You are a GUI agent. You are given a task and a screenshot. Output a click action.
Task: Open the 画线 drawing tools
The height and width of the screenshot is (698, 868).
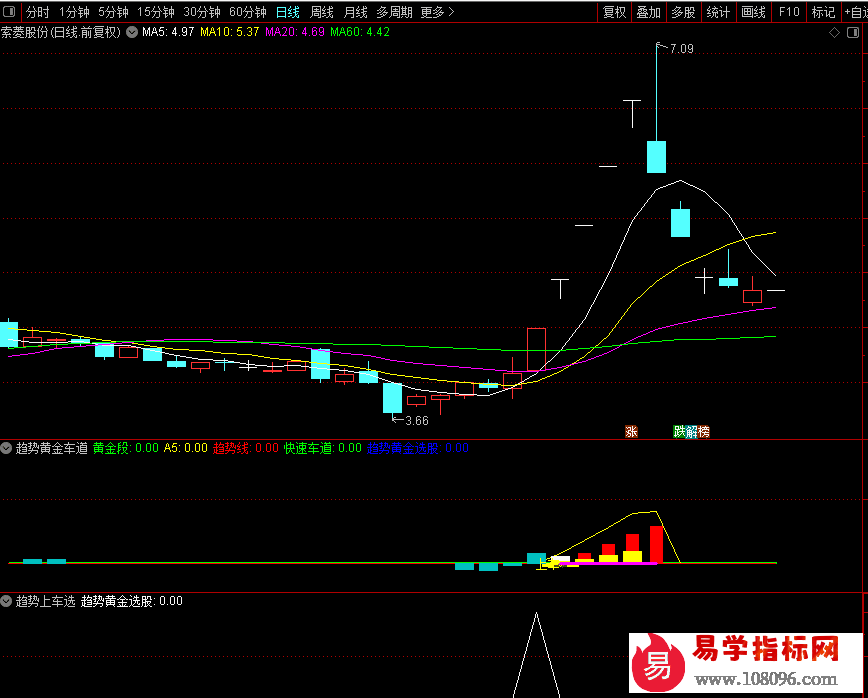click(x=753, y=13)
